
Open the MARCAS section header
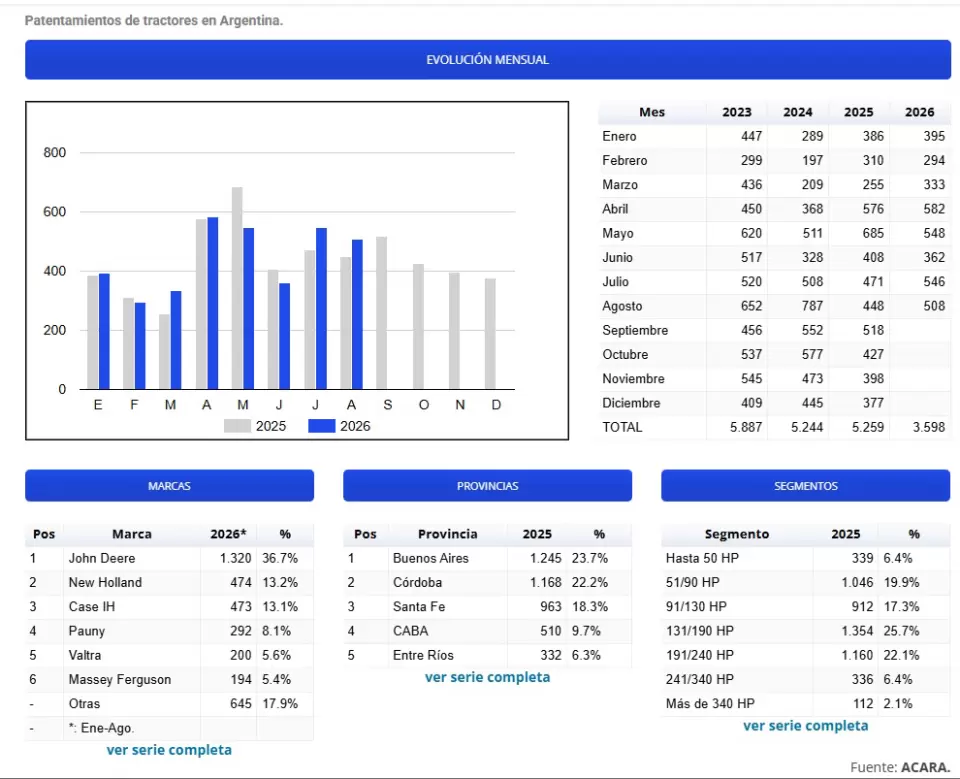coord(170,486)
